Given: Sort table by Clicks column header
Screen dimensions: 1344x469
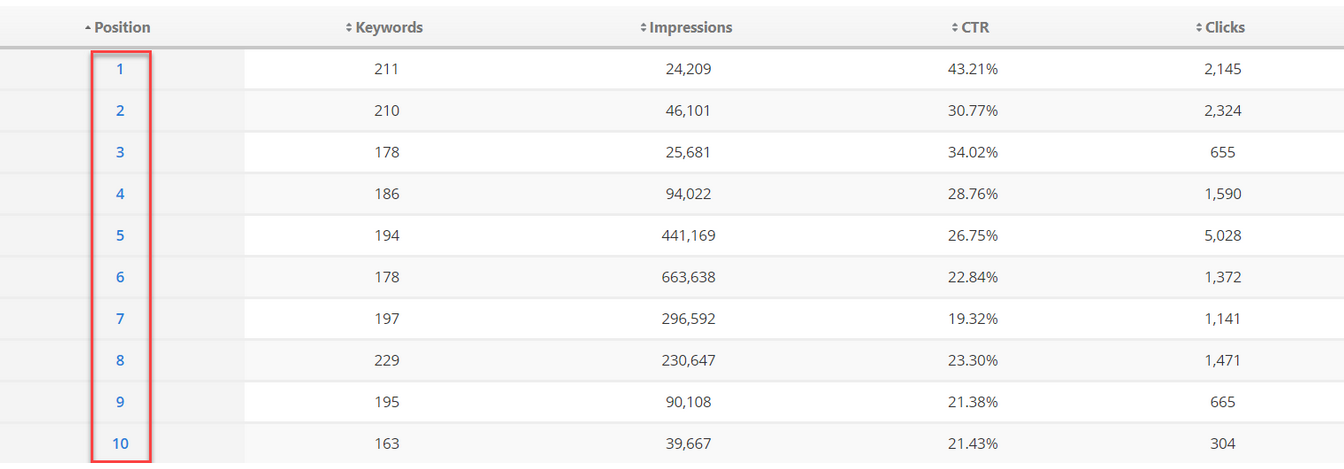Looking at the screenshot, I should [1221, 28].
